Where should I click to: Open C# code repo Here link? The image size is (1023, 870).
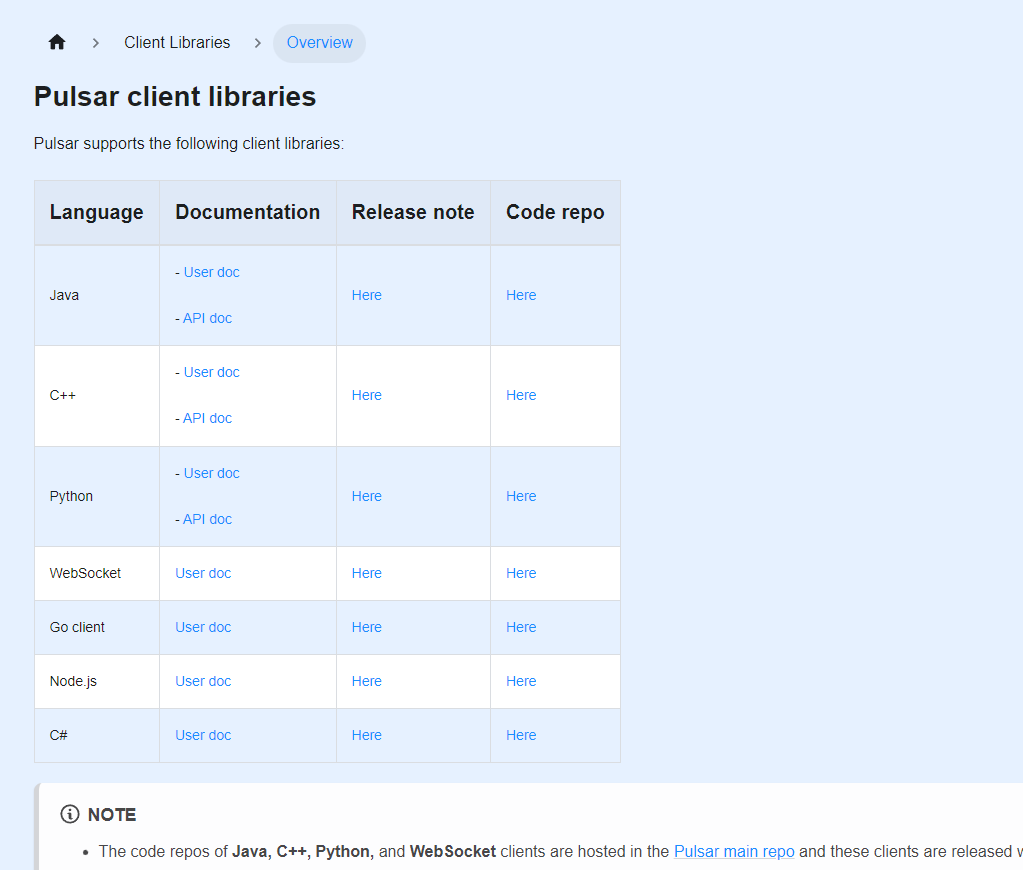[x=521, y=735]
